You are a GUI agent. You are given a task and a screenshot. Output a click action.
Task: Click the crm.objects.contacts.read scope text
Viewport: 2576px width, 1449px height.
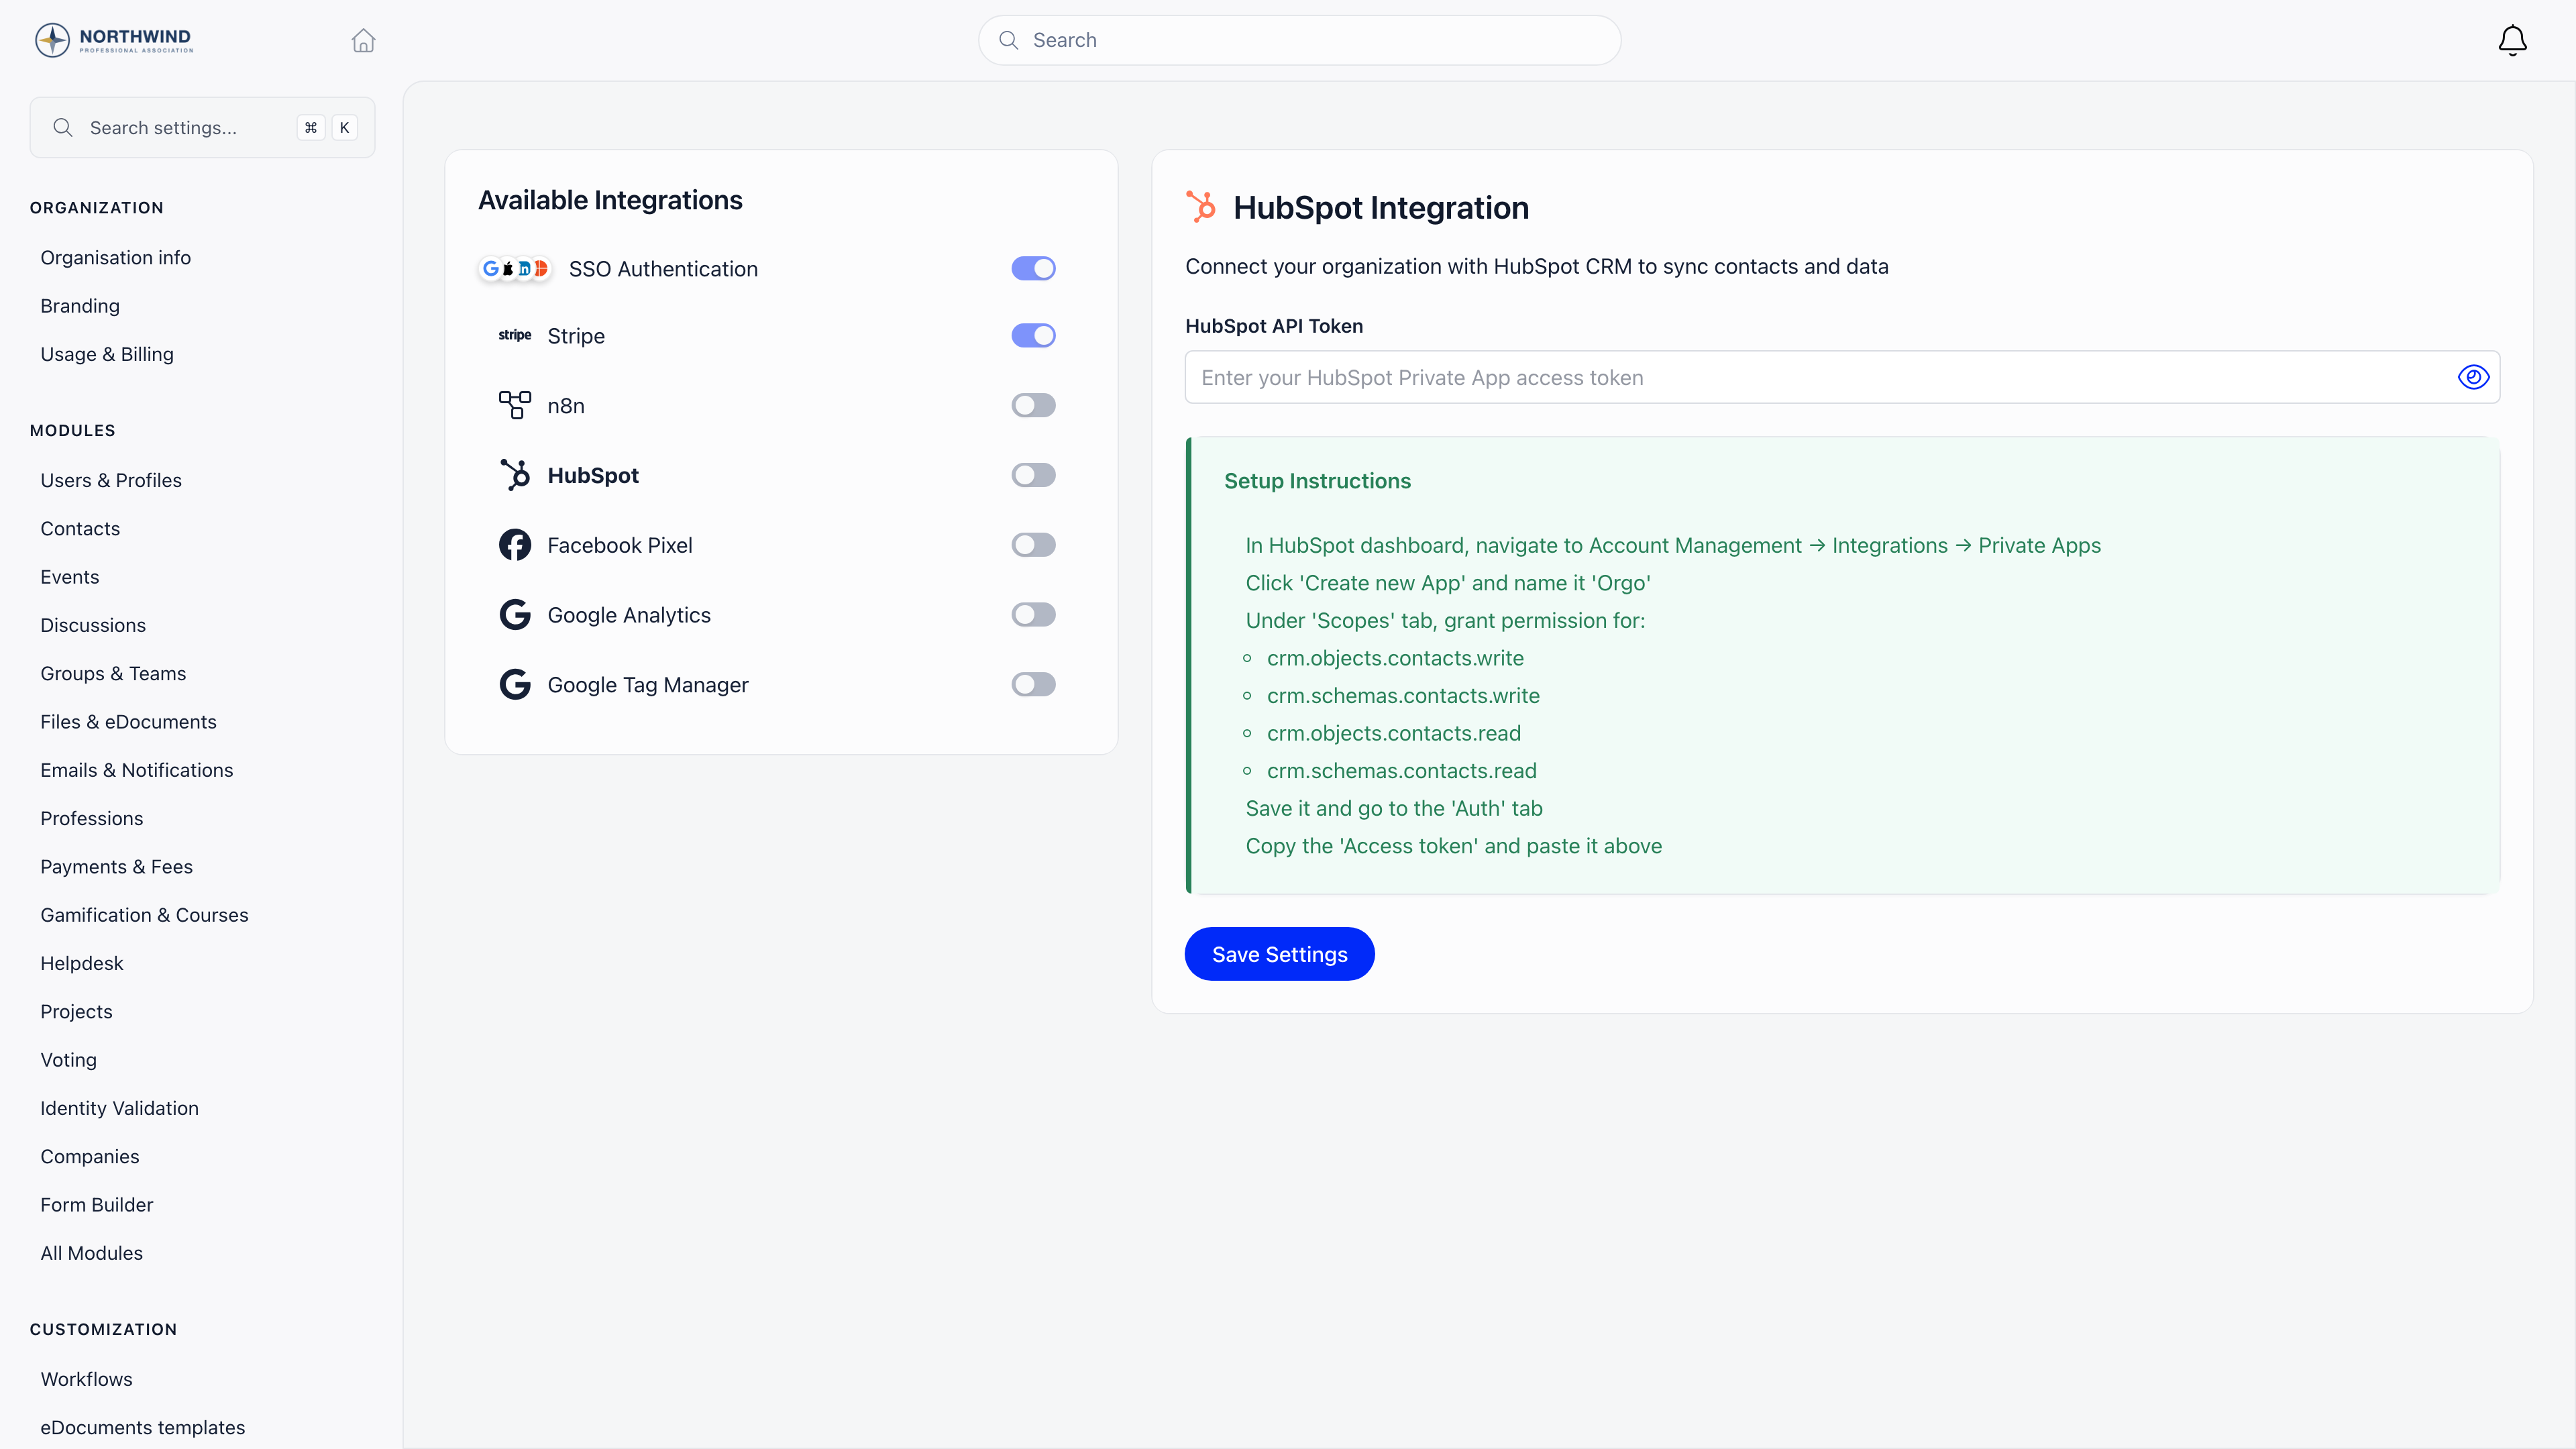point(1394,733)
